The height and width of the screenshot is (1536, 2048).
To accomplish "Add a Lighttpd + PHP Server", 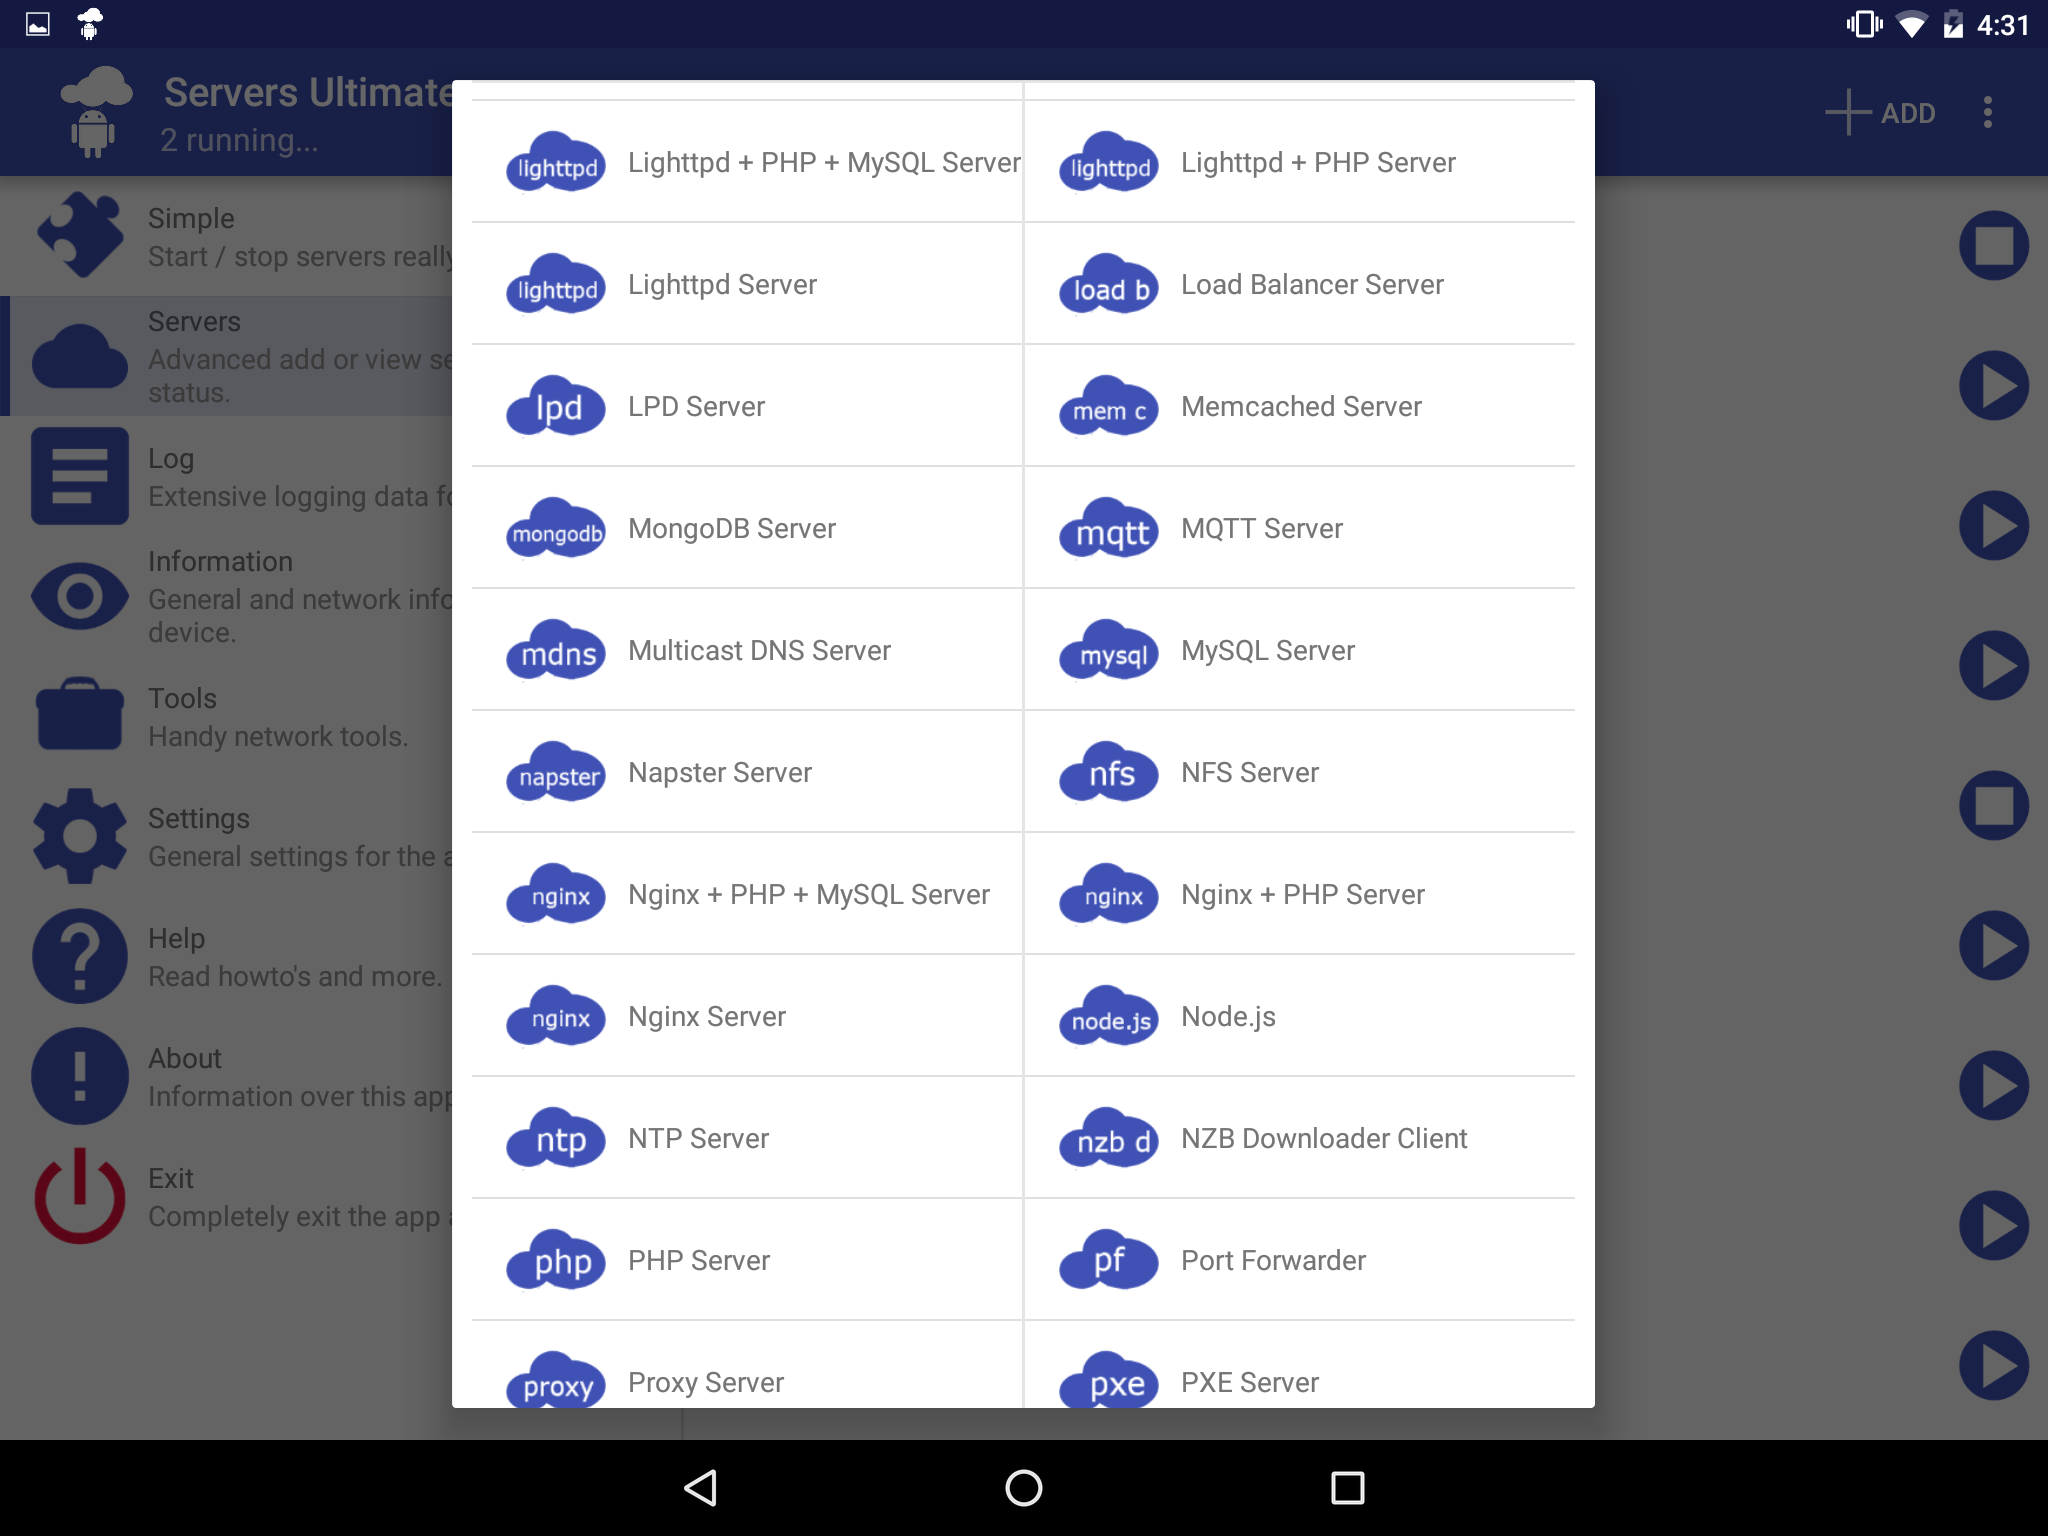I will coord(1300,162).
